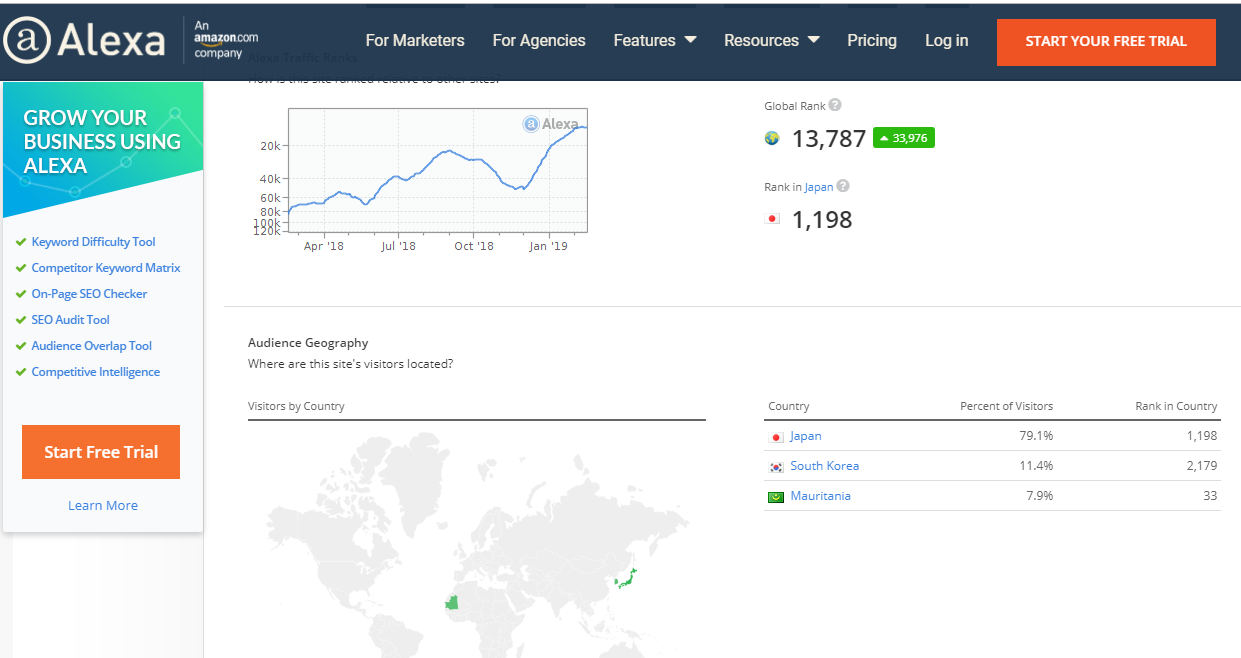This screenshot has height=658, width=1241.
Task: Click the Percent of Visitors column header
Action: pyautogui.click(x=1006, y=406)
